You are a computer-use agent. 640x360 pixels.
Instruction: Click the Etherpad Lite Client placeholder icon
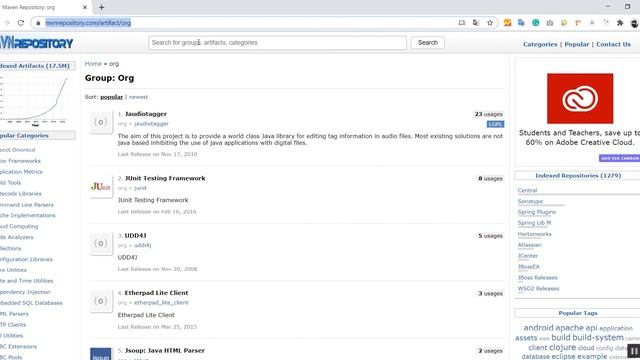coord(101,301)
